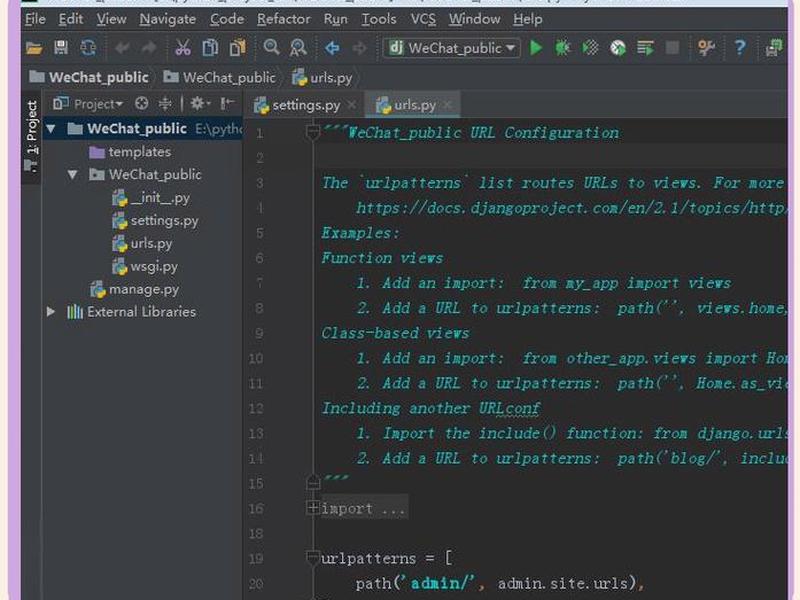Select the templates folder in tree
800x600 pixels.
coord(130,152)
